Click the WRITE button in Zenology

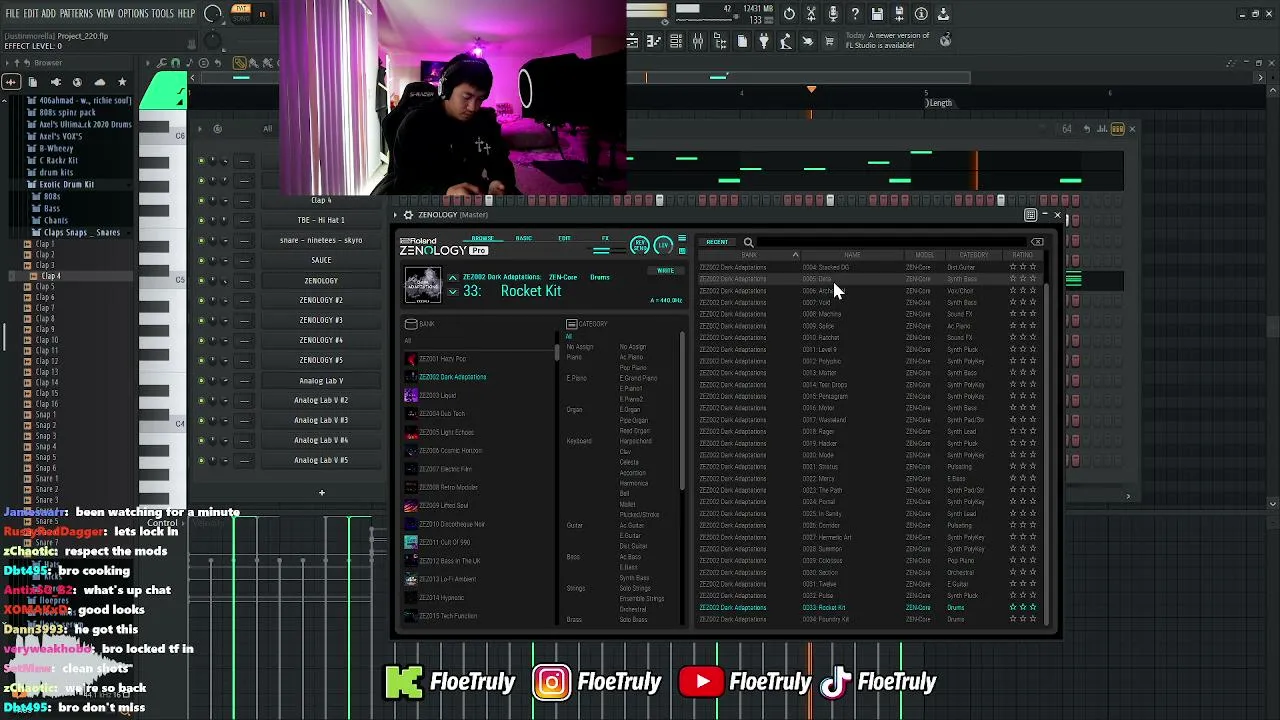point(665,271)
